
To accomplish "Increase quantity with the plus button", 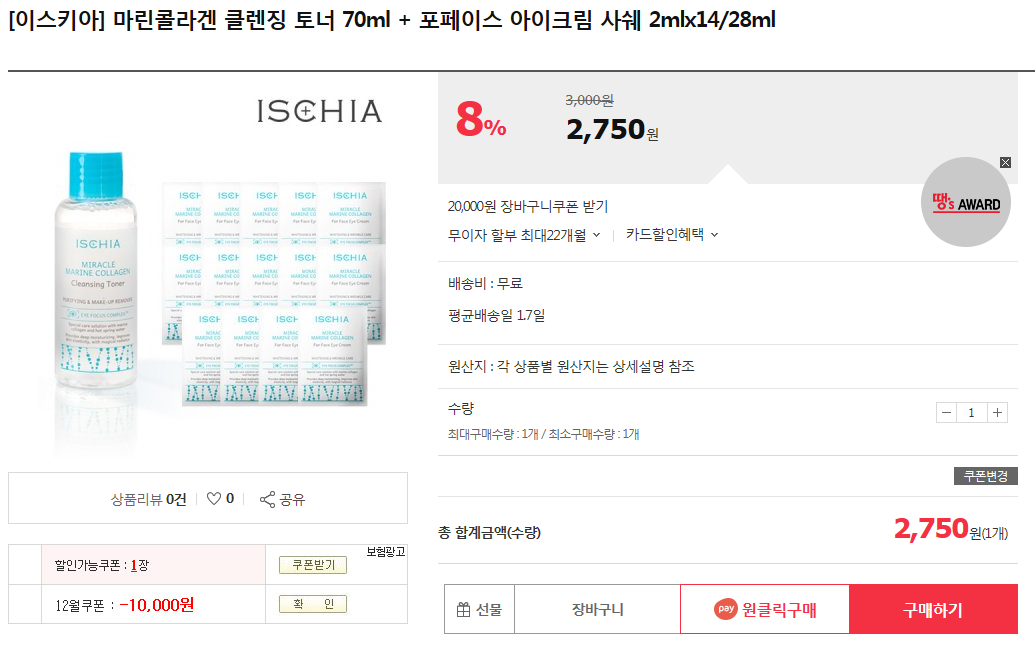I will [x=997, y=413].
